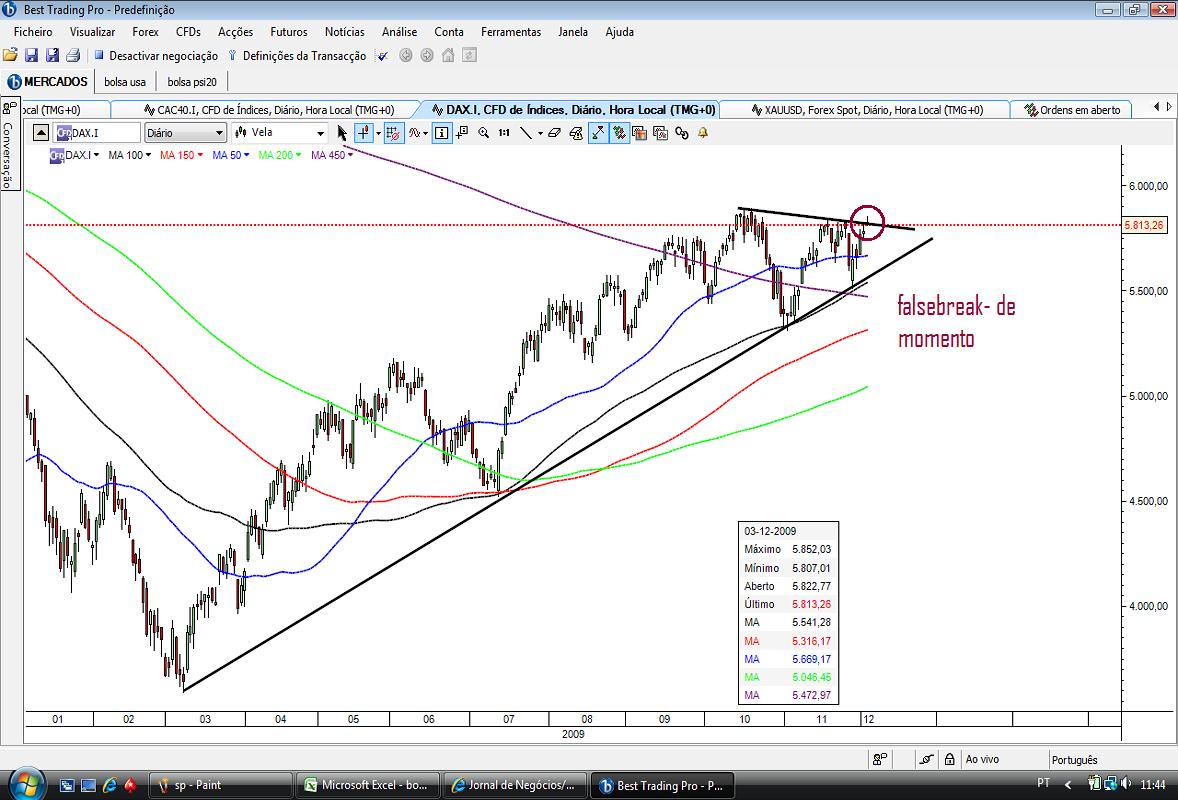
Task: Click the link charts chain icon
Action: (681, 133)
